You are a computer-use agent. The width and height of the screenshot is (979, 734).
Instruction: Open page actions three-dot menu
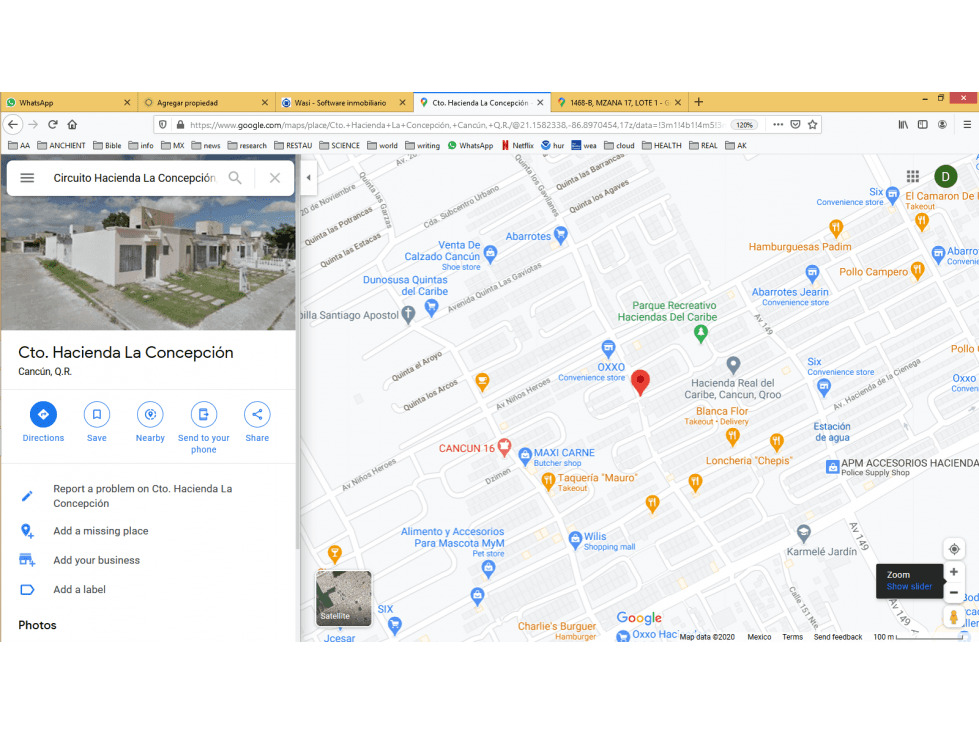778,124
